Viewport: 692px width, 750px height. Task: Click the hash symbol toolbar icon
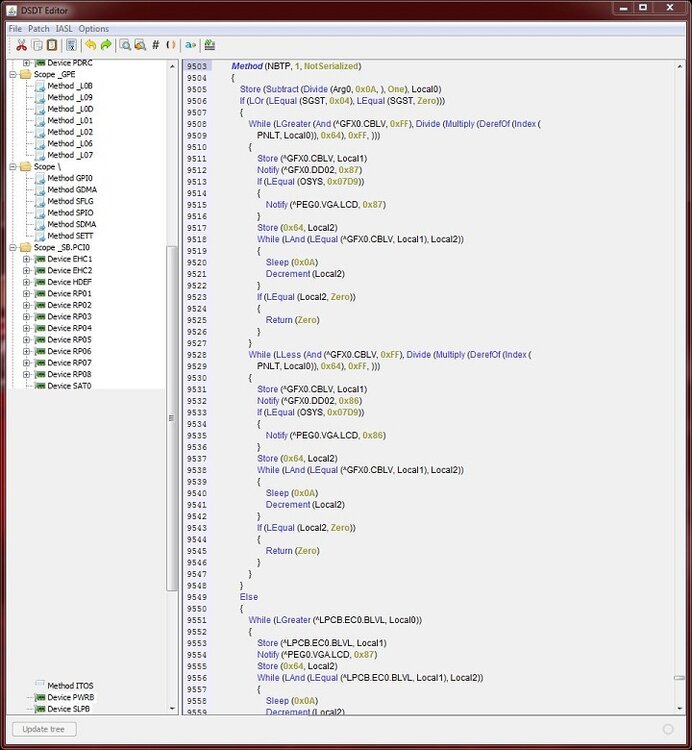coord(155,45)
